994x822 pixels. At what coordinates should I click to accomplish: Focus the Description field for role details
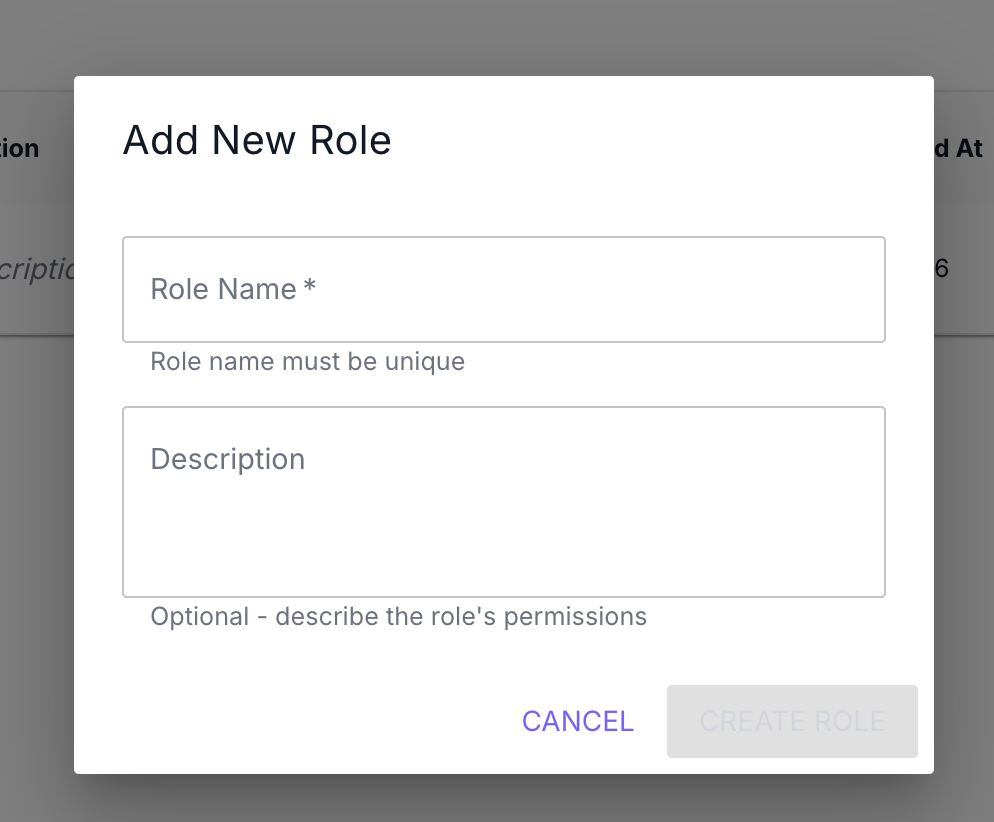503,500
